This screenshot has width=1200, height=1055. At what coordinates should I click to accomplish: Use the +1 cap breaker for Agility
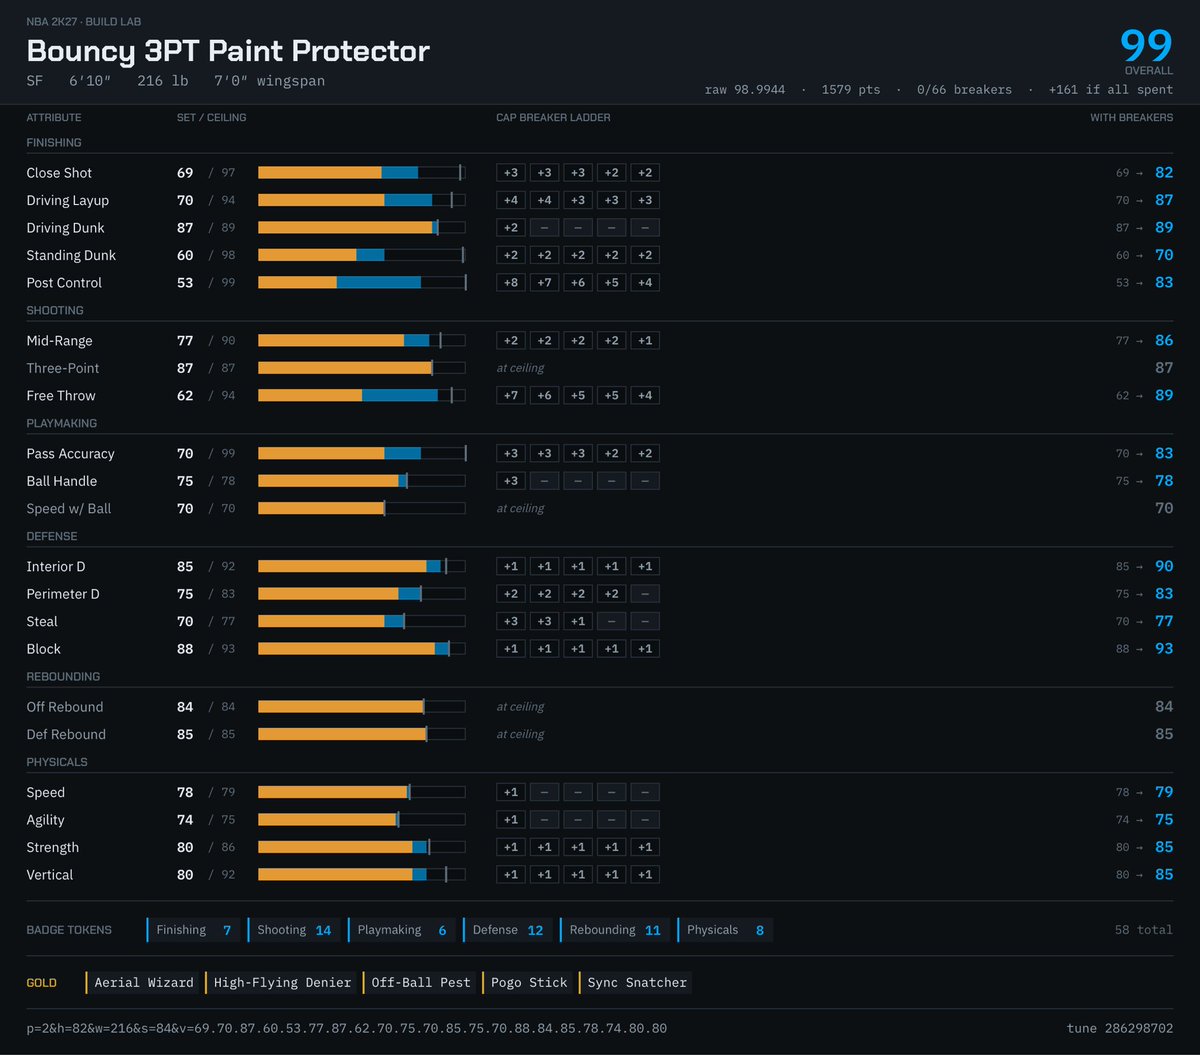point(511,820)
